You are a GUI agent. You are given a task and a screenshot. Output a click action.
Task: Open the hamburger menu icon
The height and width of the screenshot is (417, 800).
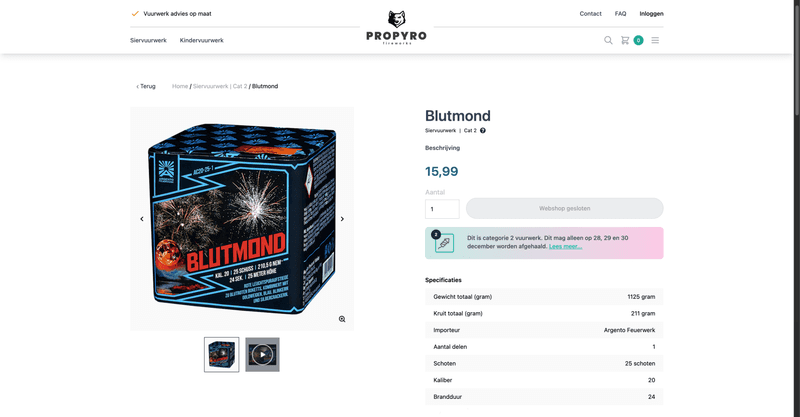pos(655,40)
